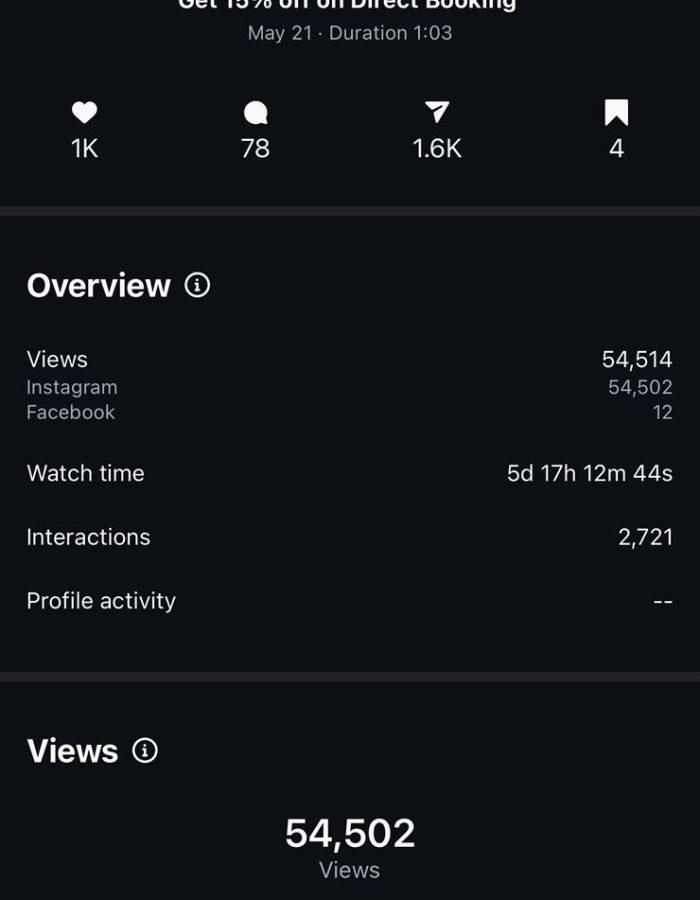Viewport: 700px width, 900px height.
Task: Click the large 54,502 views number
Action: pyautogui.click(x=350, y=833)
